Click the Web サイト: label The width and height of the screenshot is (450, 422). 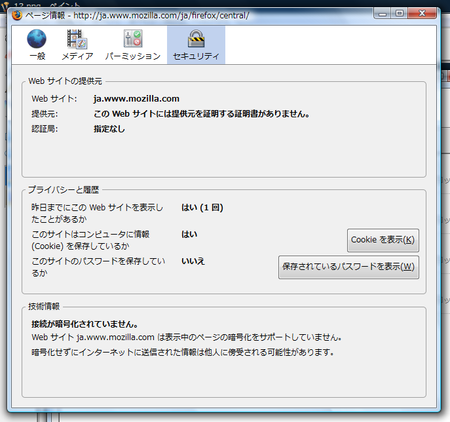54,99
